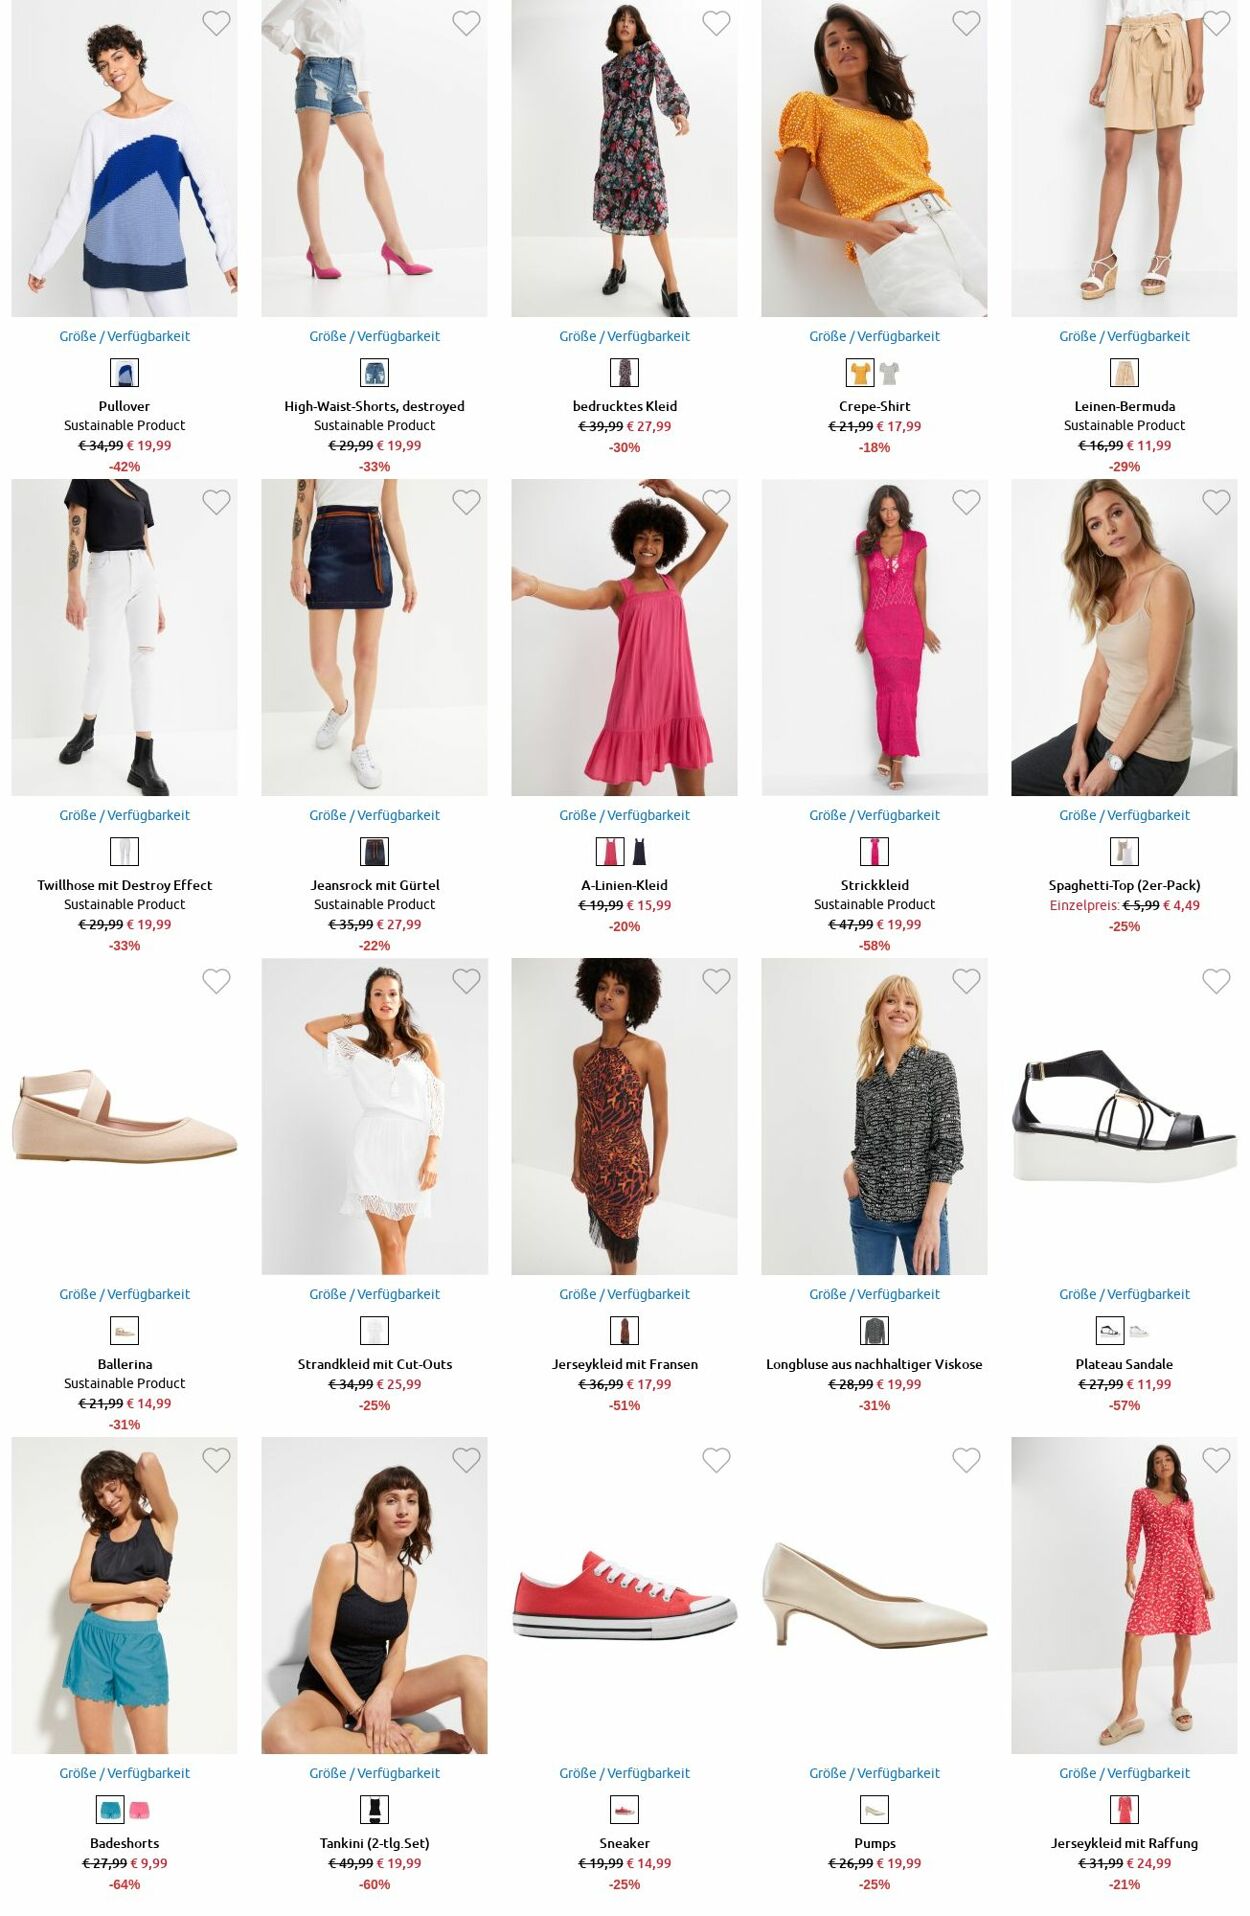Open the Jerseykleid mit Raffung product image
The width and height of the screenshot is (1250, 1916).
[x=1124, y=1595]
